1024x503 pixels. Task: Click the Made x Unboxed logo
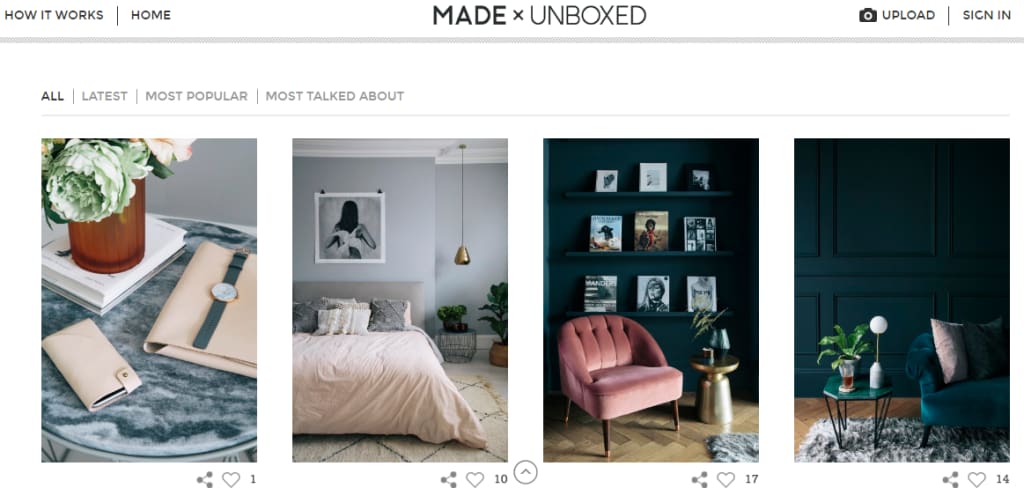pos(539,15)
